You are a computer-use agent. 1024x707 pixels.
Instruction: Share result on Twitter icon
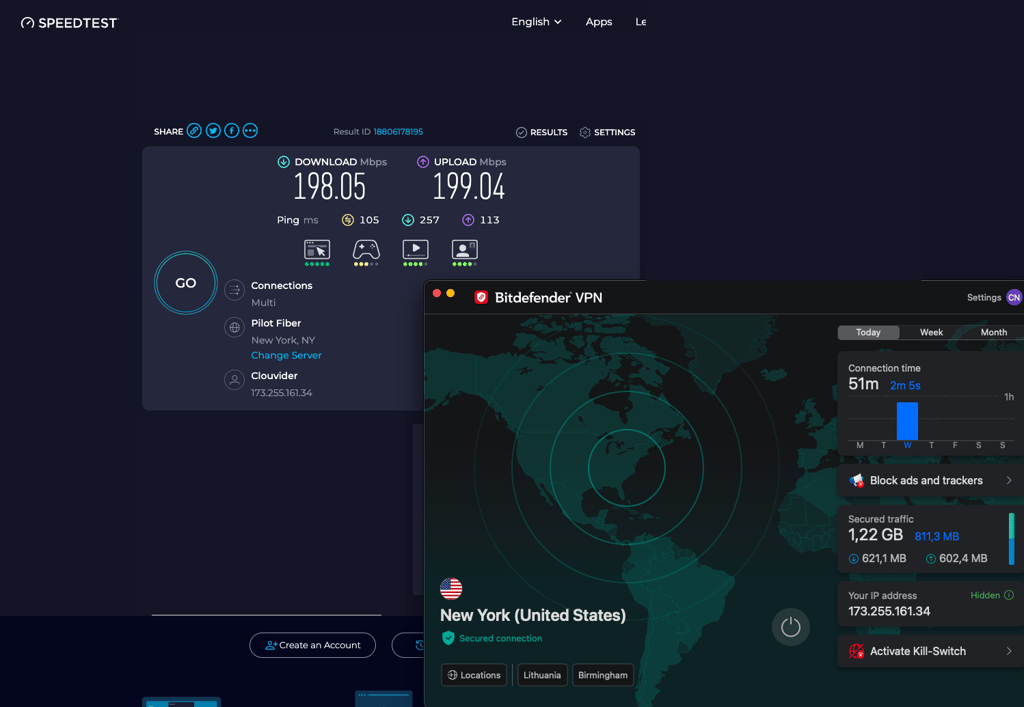point(213,131)
